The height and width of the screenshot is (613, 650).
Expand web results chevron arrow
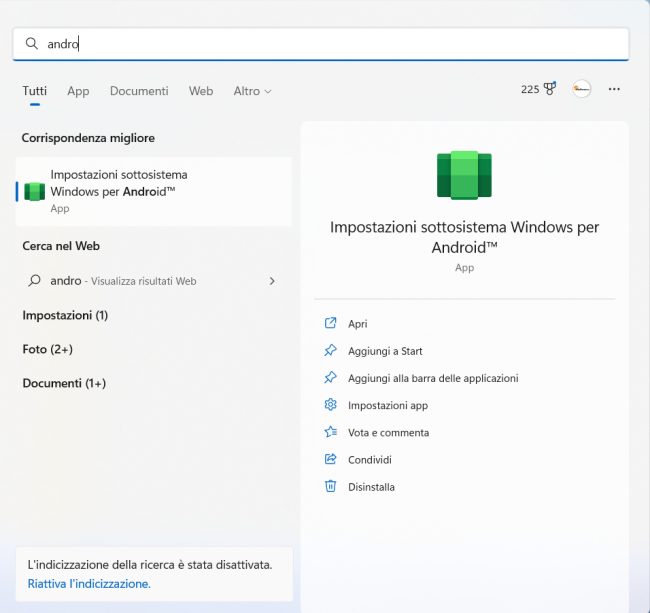click(272, 281)
